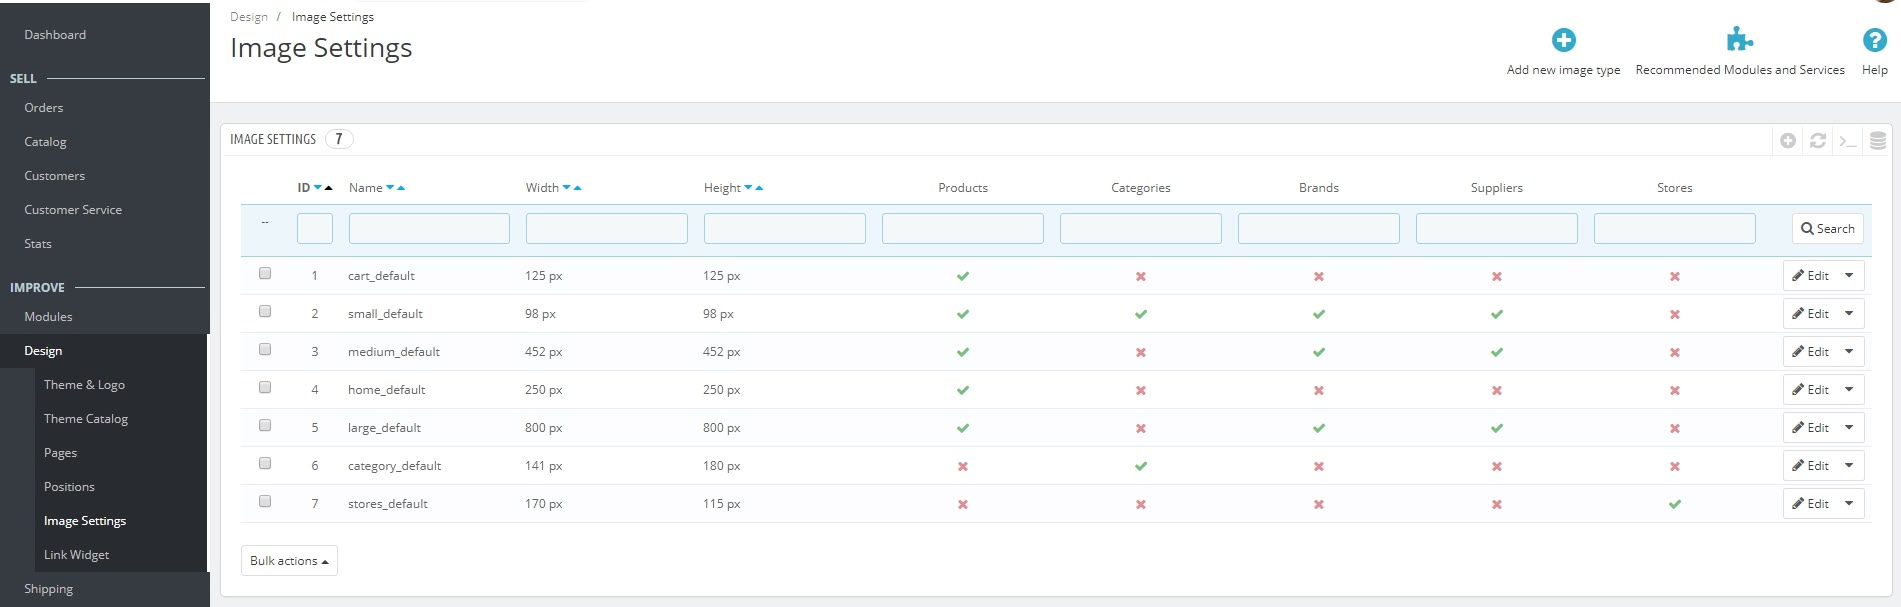Open Link Widget submenu item
The width and height of the screenshot is (1901, 607).
pyautogui.click(x=76, y=555)
